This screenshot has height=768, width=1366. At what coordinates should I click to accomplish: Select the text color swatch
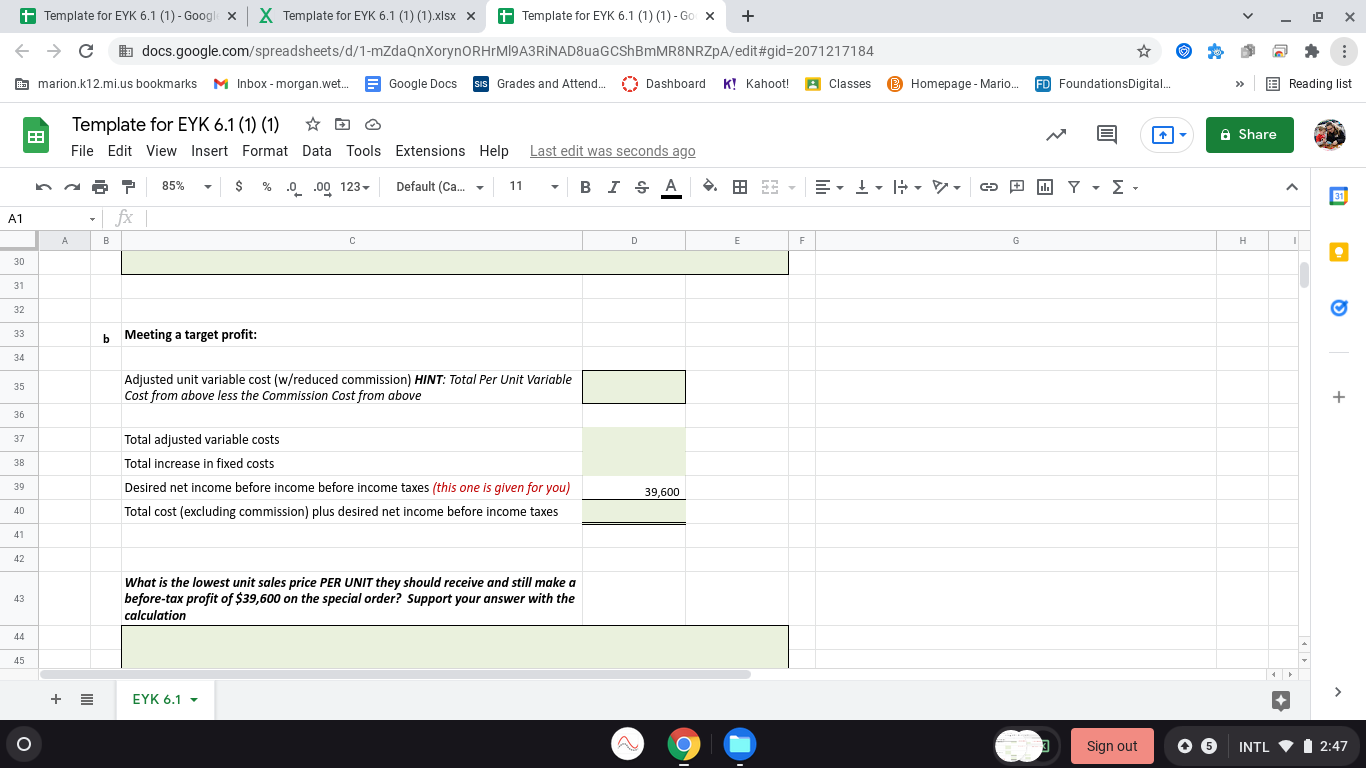(671, 187)
